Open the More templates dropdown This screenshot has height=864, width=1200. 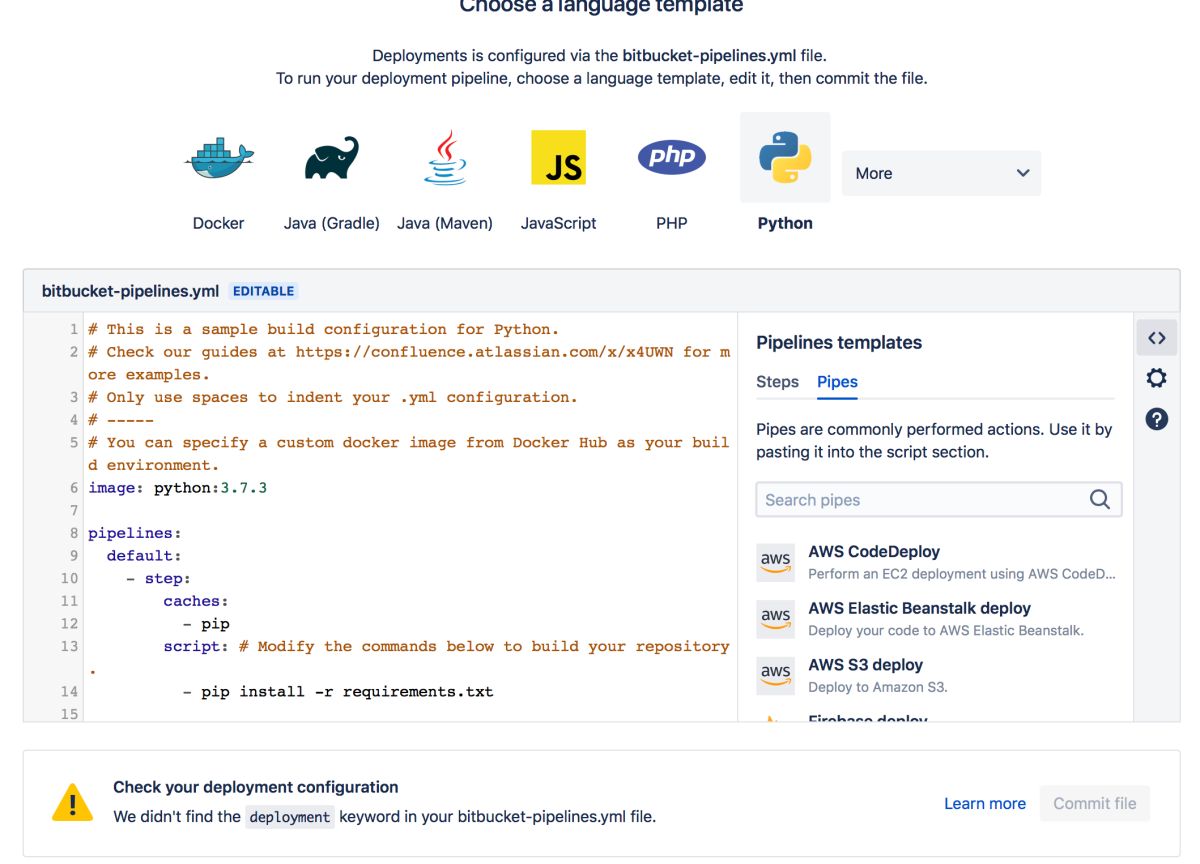click(941, 173)
